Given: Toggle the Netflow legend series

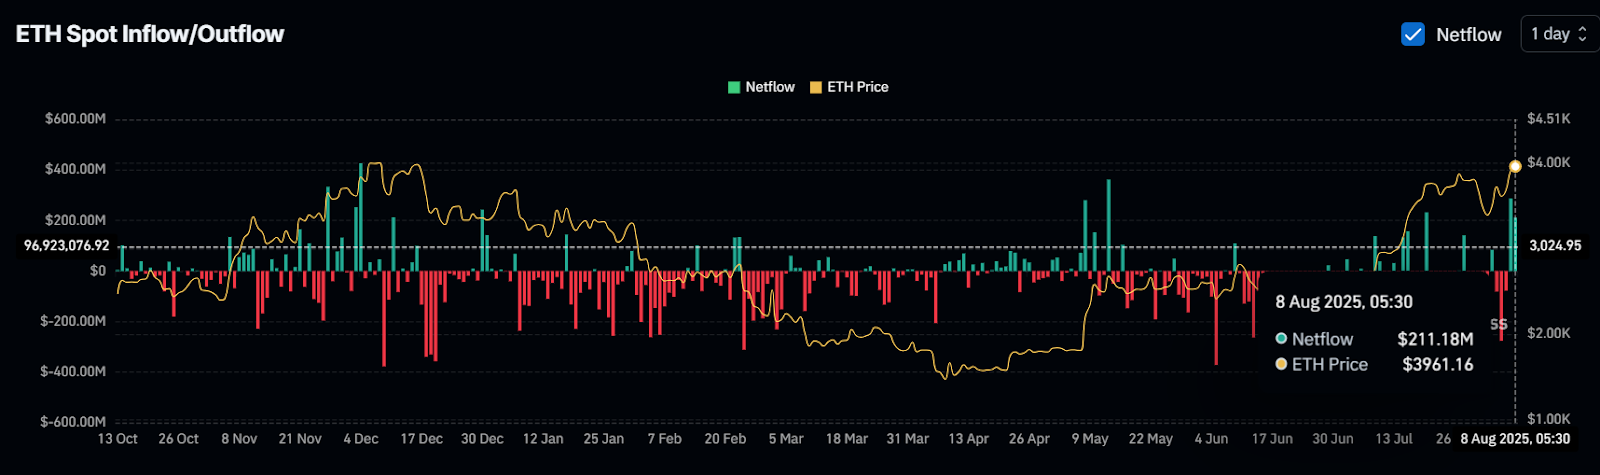Looking at the screenshot, I should [761, 87].
